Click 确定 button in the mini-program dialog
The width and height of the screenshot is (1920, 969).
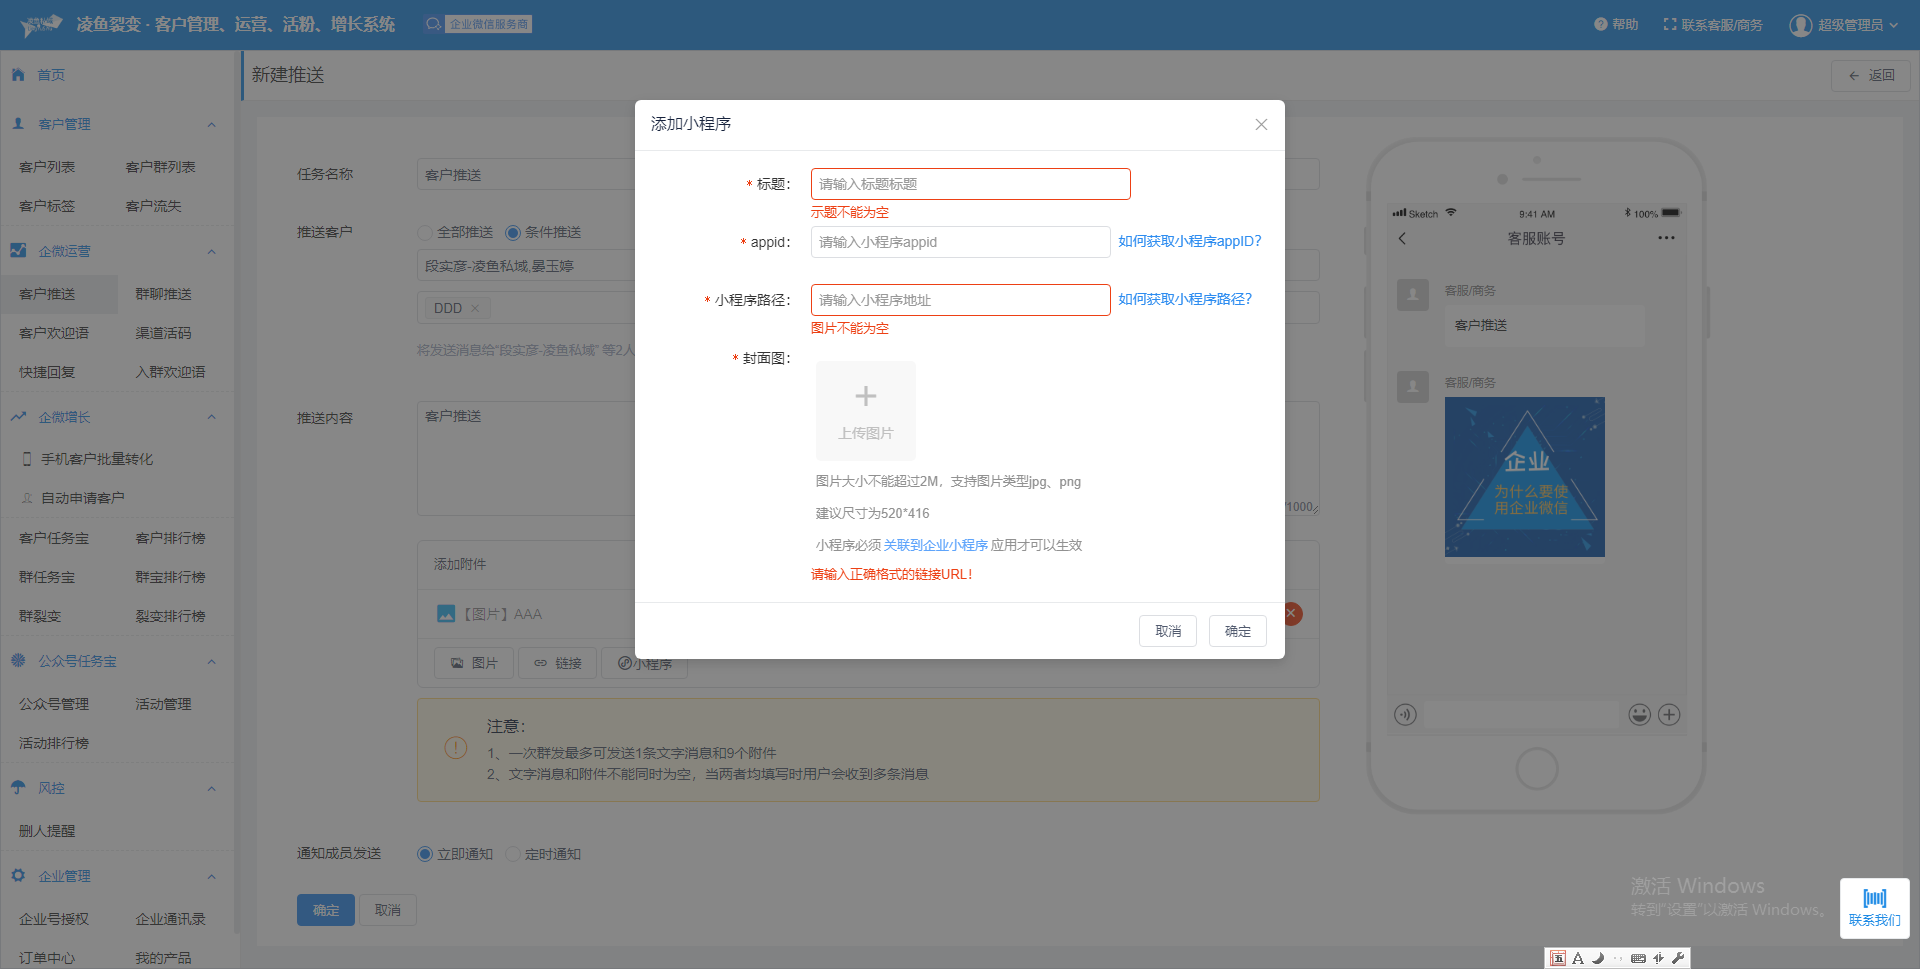pyautogui.click(x=1237, y=631)
